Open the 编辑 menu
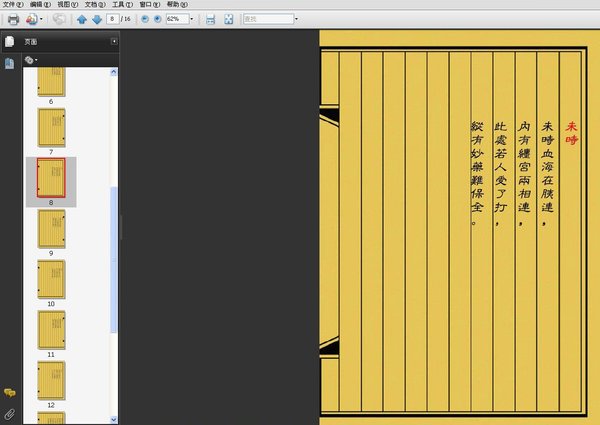This screenshot has width=600, height=425. click(x=40, y=4)
